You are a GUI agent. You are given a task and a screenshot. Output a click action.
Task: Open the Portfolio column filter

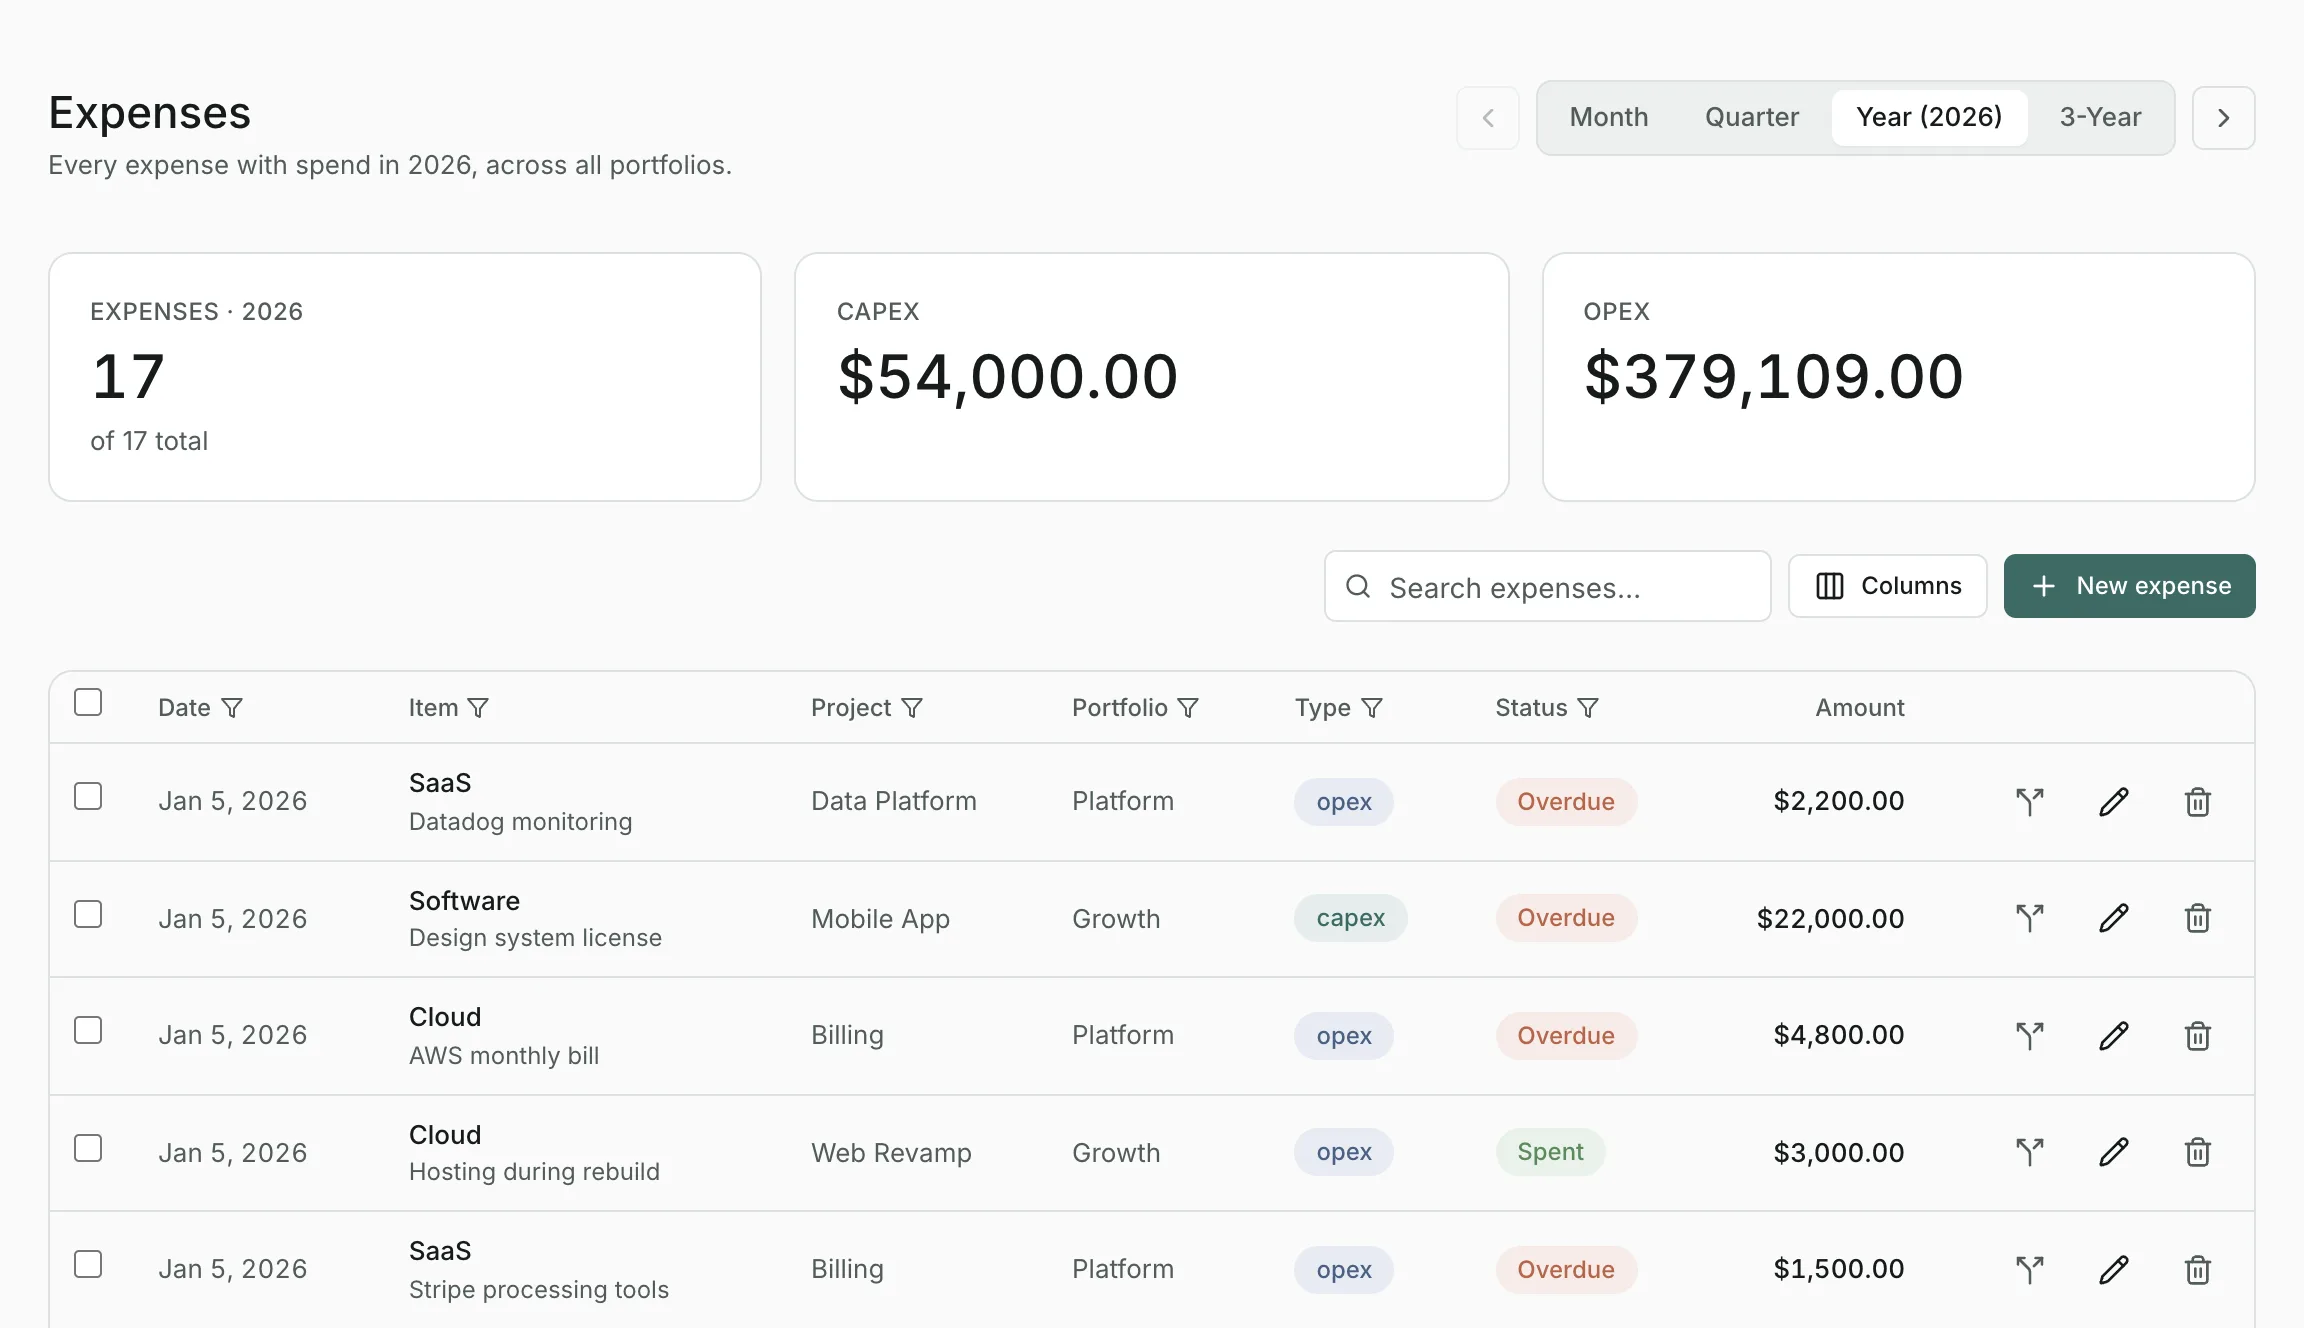[1188, 708]
